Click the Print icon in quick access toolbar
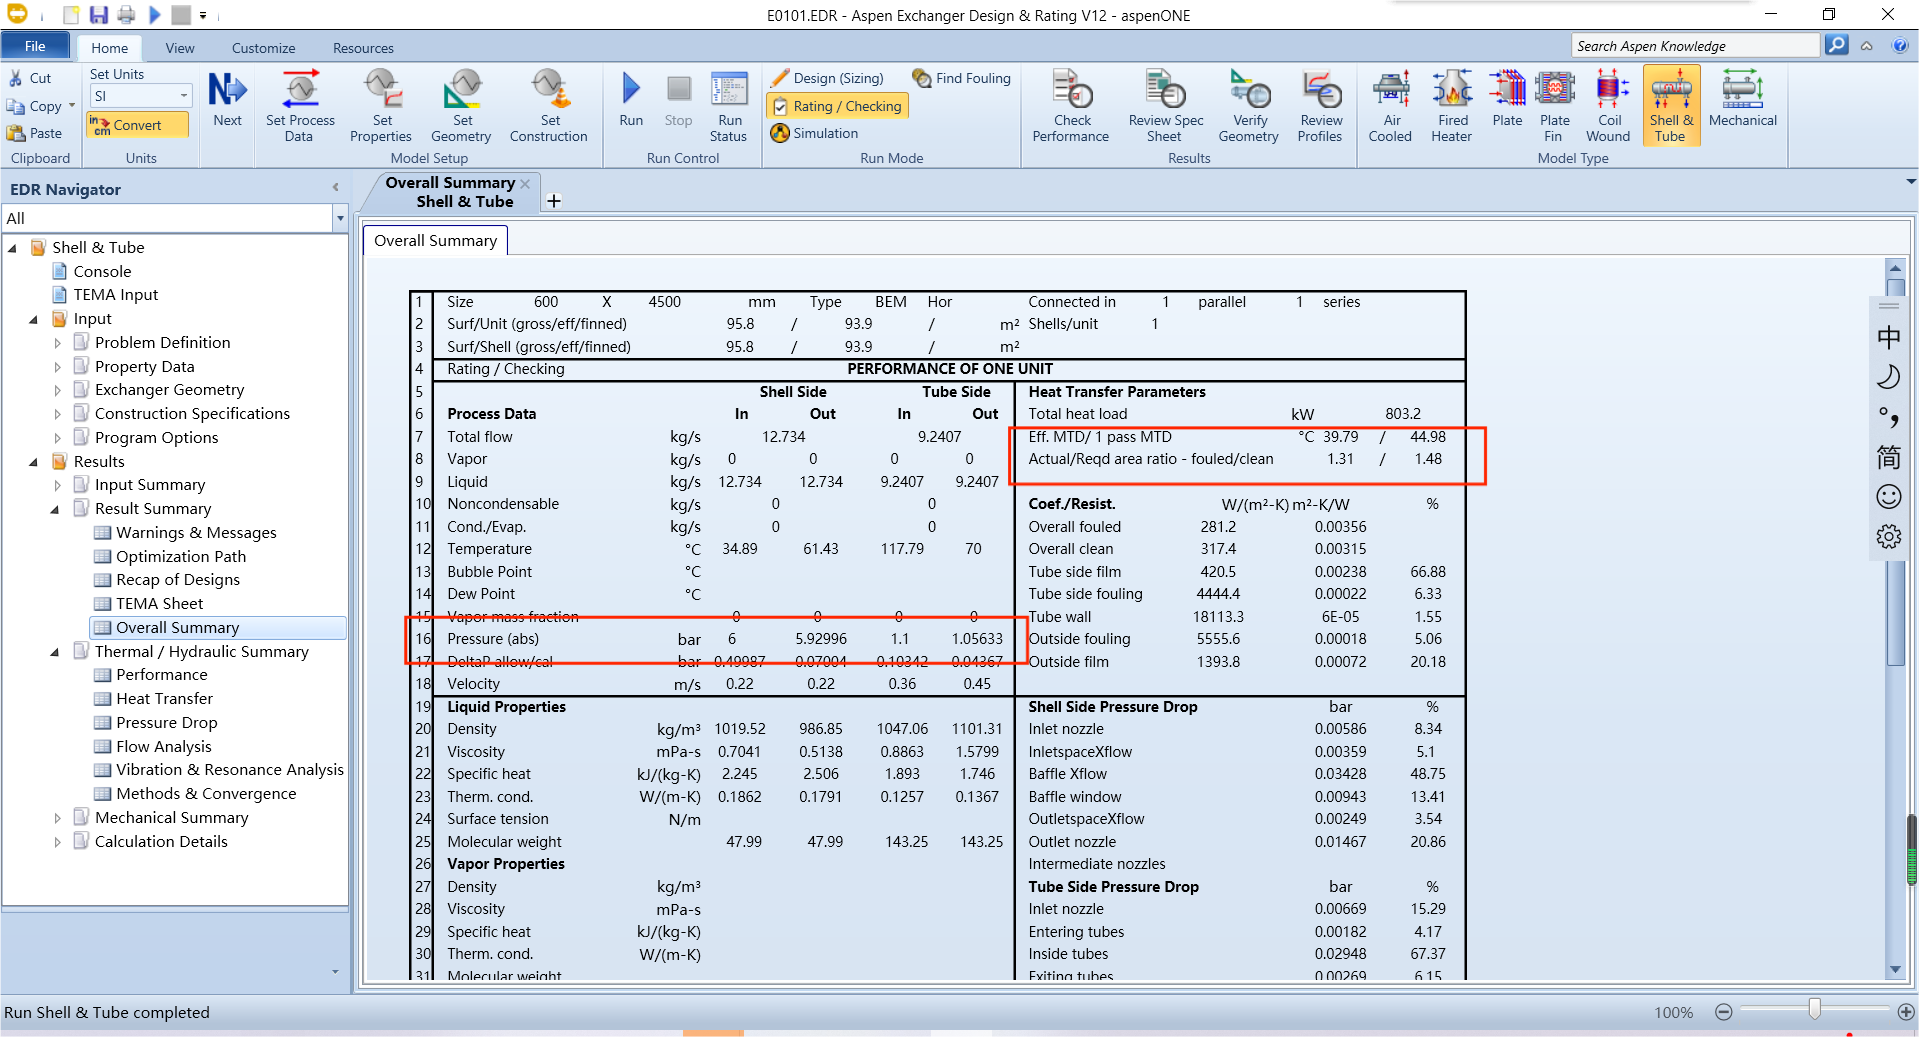The width and height of the screenshot is (1919, 1037). [x=126, y=15]
